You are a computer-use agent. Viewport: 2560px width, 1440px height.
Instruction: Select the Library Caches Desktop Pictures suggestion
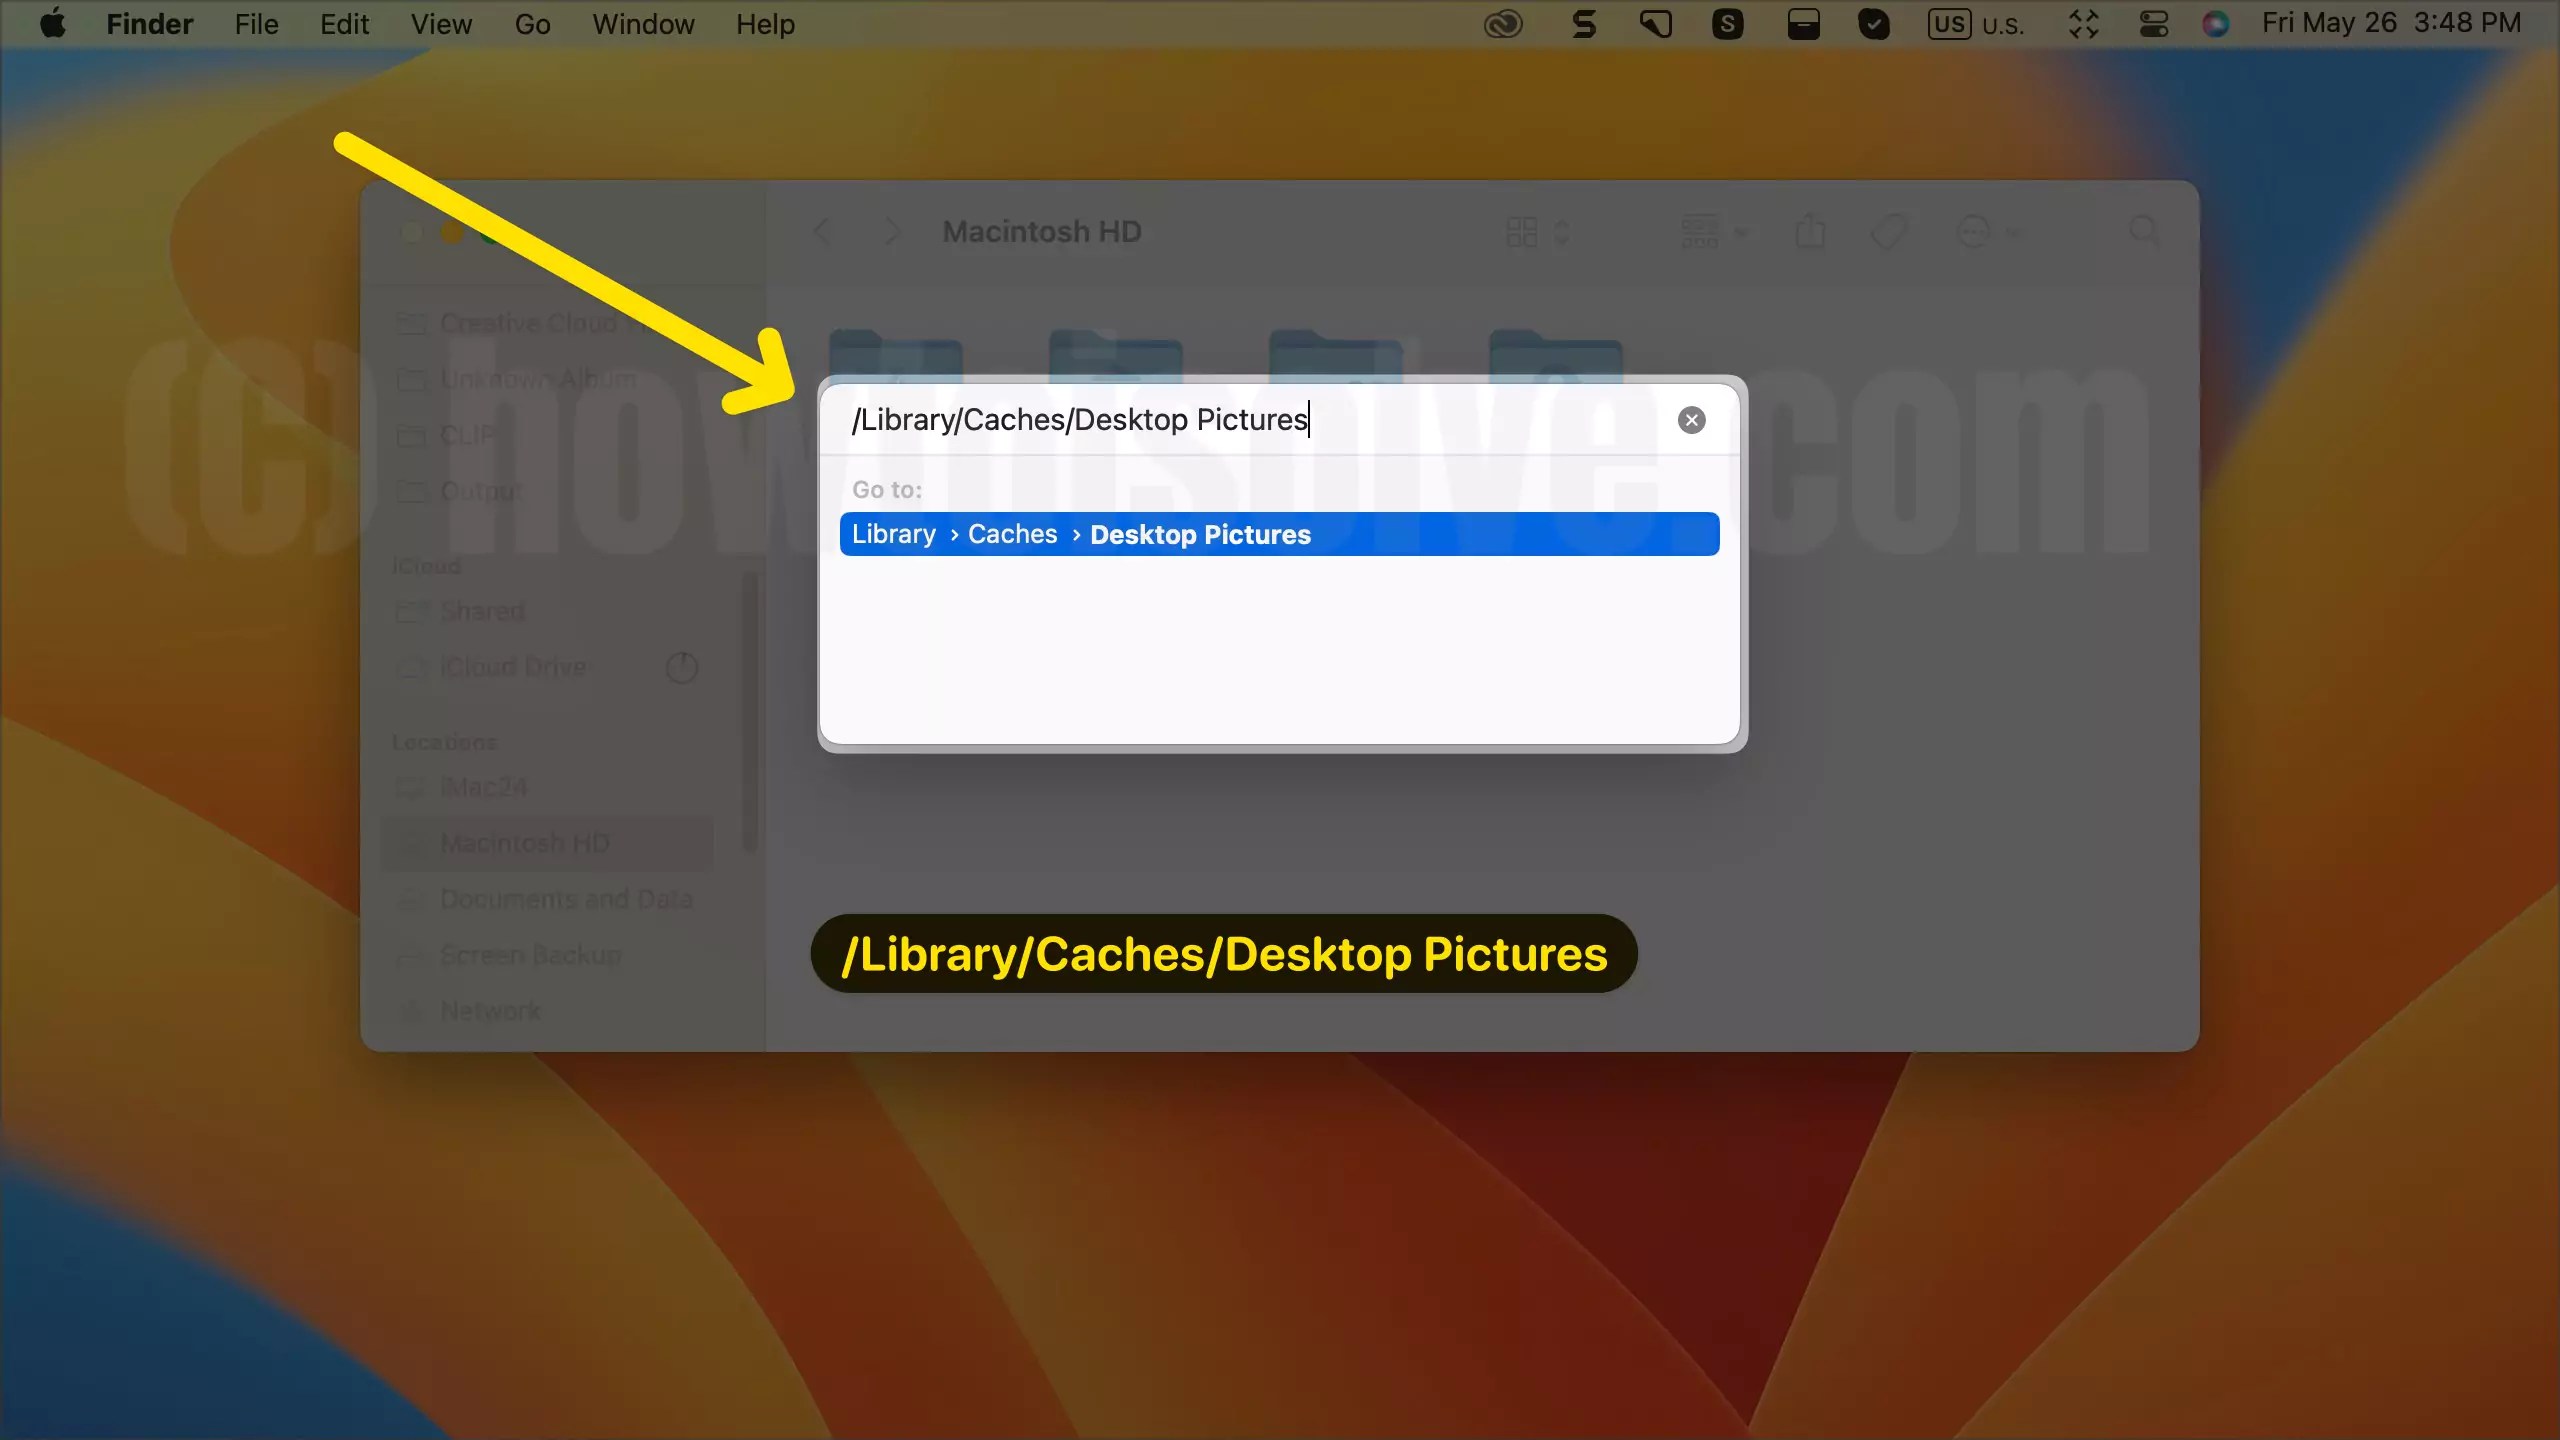coord(1280,533)
